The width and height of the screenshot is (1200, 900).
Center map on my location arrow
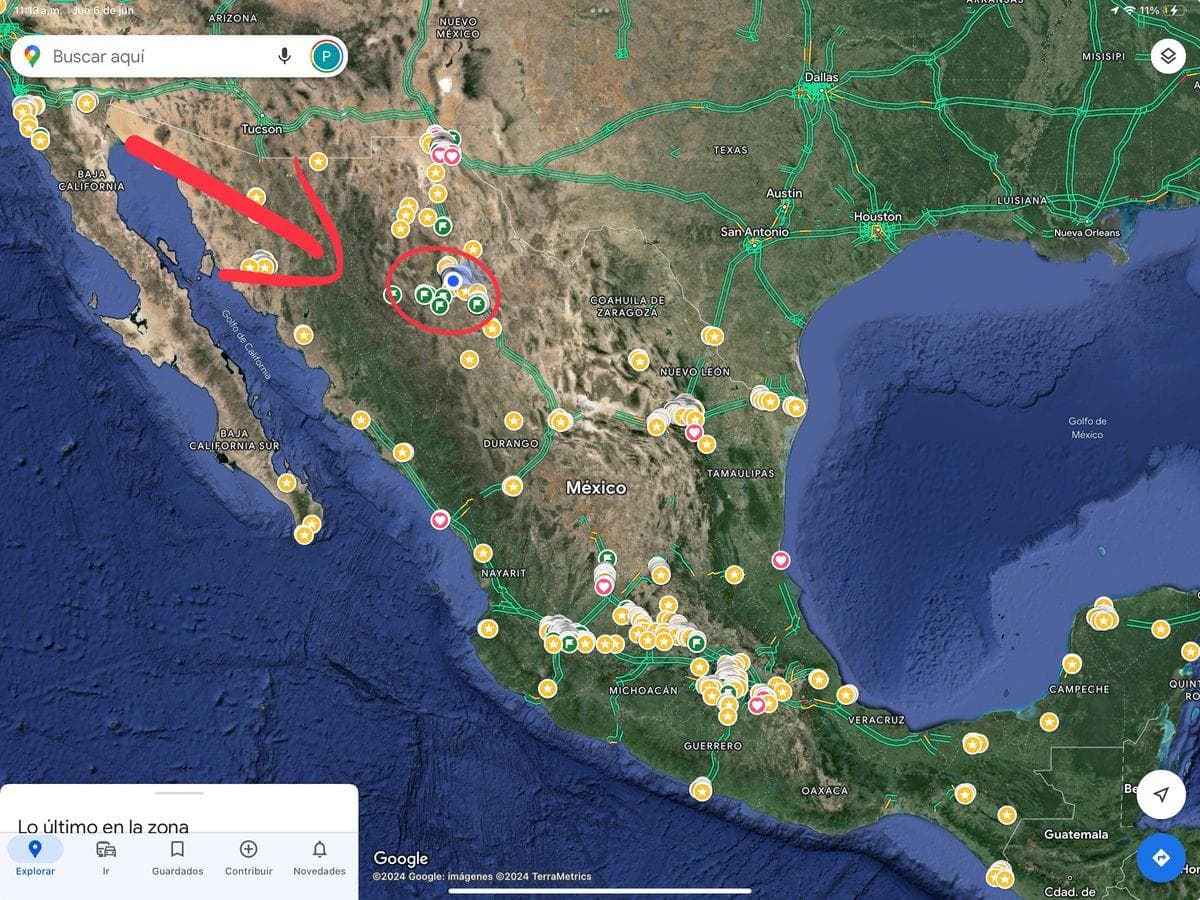(x=1161, y=794)
